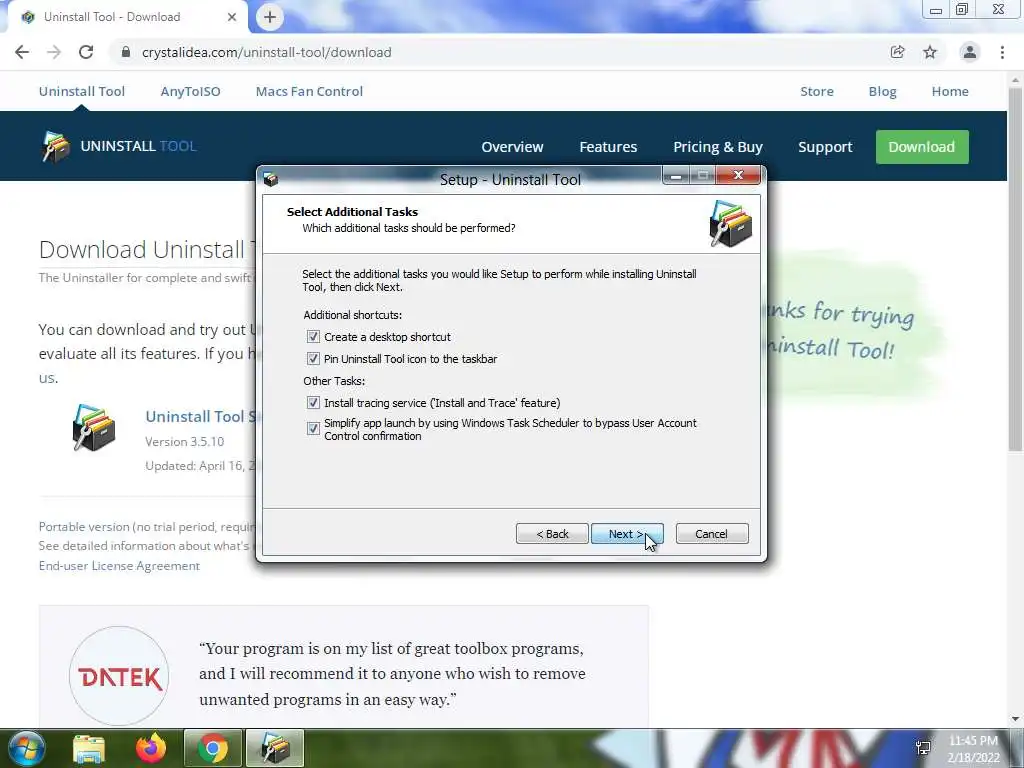This screenshot has height=768, width=1024.
Task: Open a new browser tab
Action: point(270,17)
